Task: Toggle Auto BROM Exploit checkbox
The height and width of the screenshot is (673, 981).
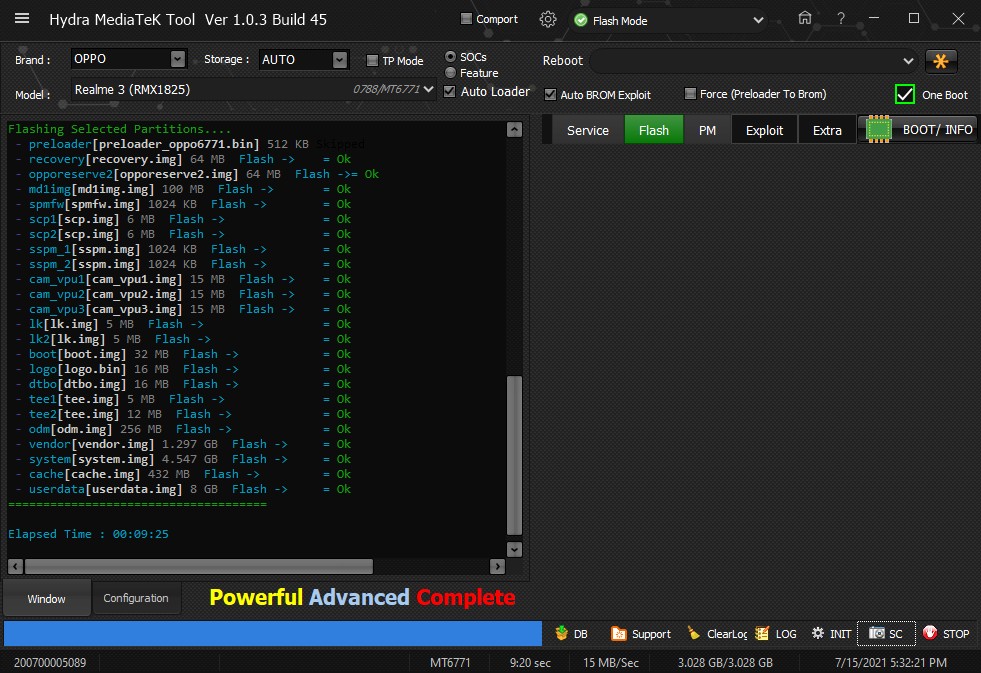Action: pos(550,94)
